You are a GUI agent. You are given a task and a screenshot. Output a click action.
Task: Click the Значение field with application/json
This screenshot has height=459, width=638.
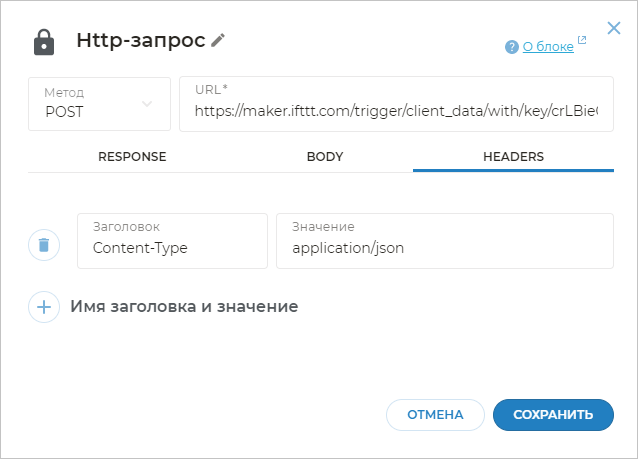pos(444,247)
